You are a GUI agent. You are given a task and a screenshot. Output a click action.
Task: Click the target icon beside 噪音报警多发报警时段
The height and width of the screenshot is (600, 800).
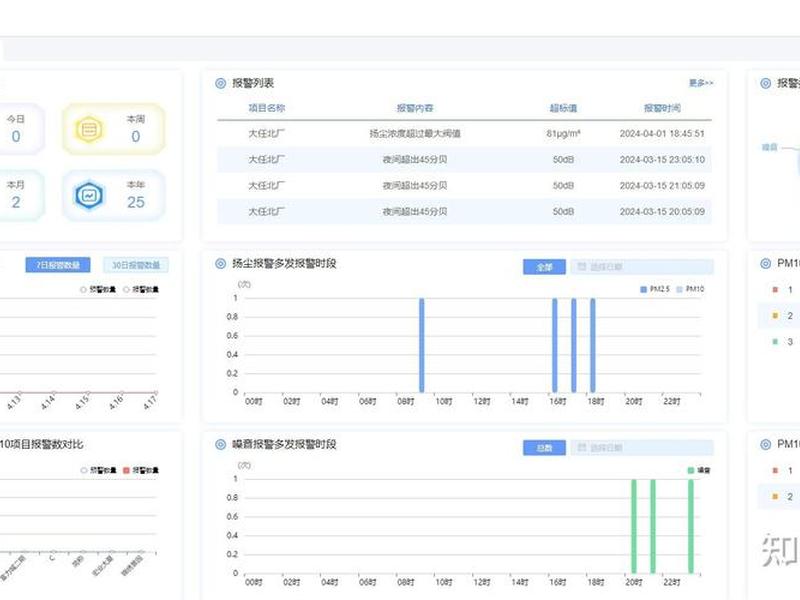[220, 444]
